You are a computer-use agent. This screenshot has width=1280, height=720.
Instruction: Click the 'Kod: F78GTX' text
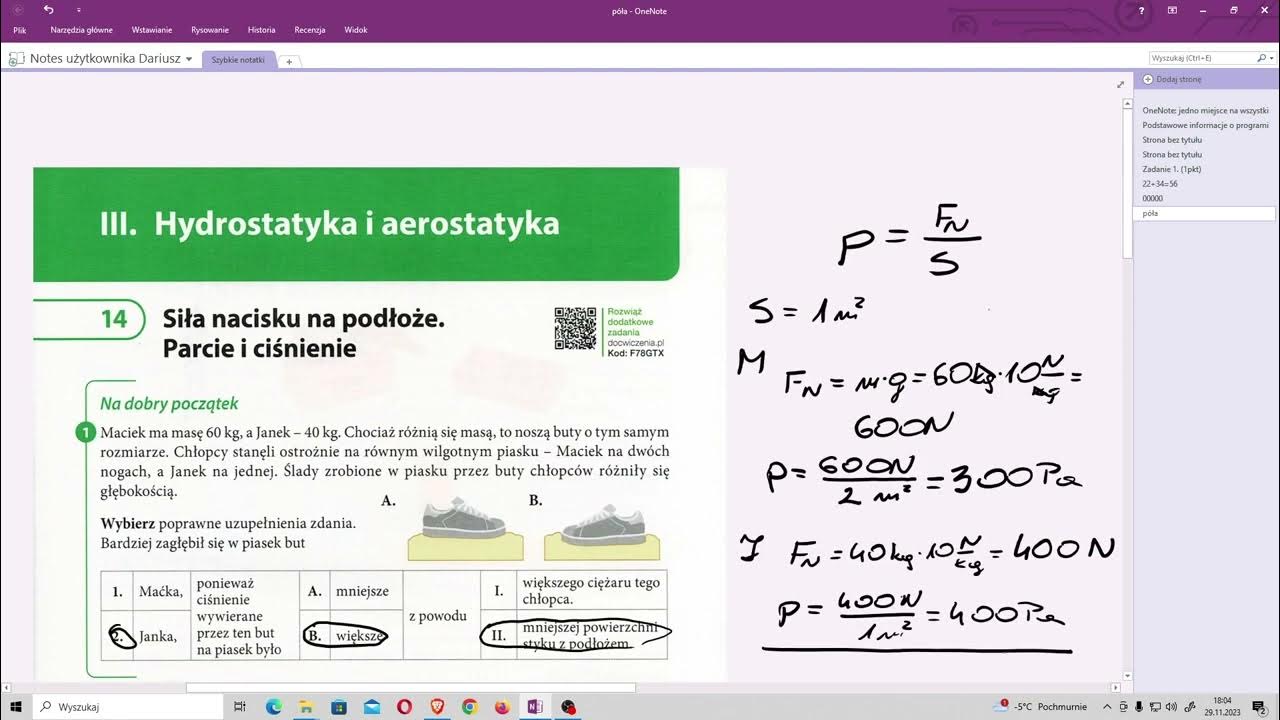635,353
